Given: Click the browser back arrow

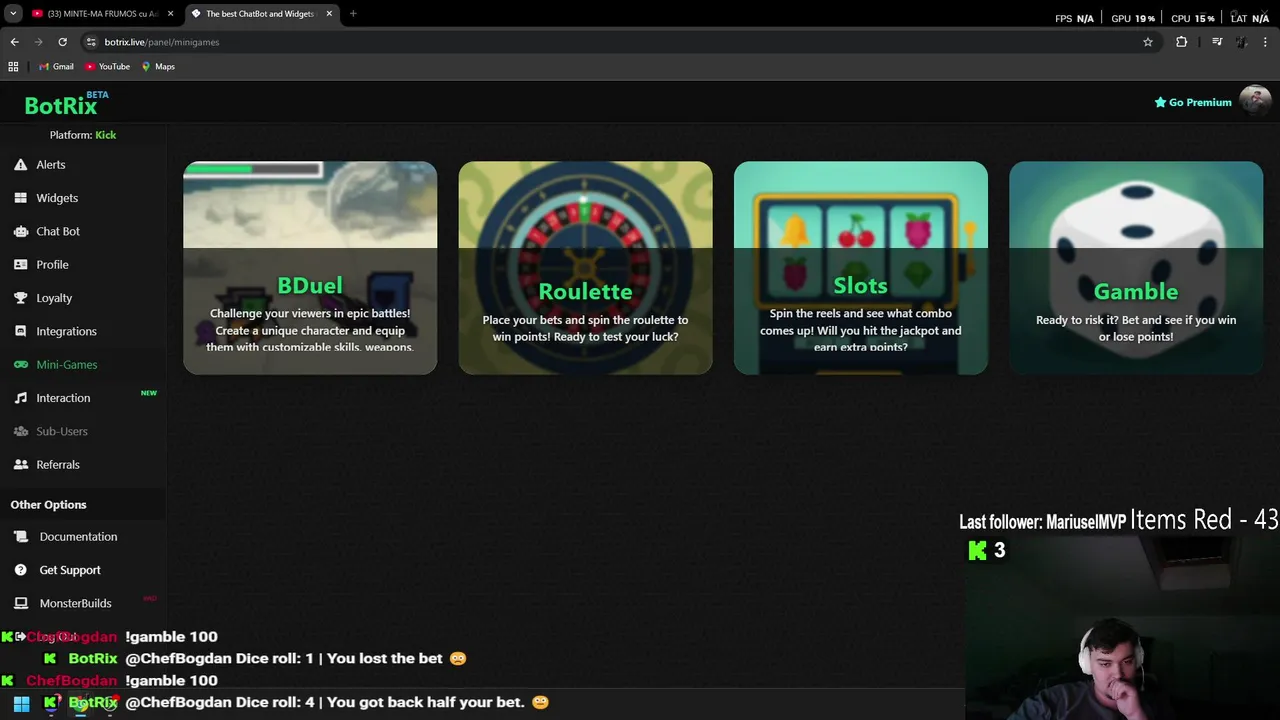Looking at the screenshot, I should pyautogui.click(x=14, y=42).
